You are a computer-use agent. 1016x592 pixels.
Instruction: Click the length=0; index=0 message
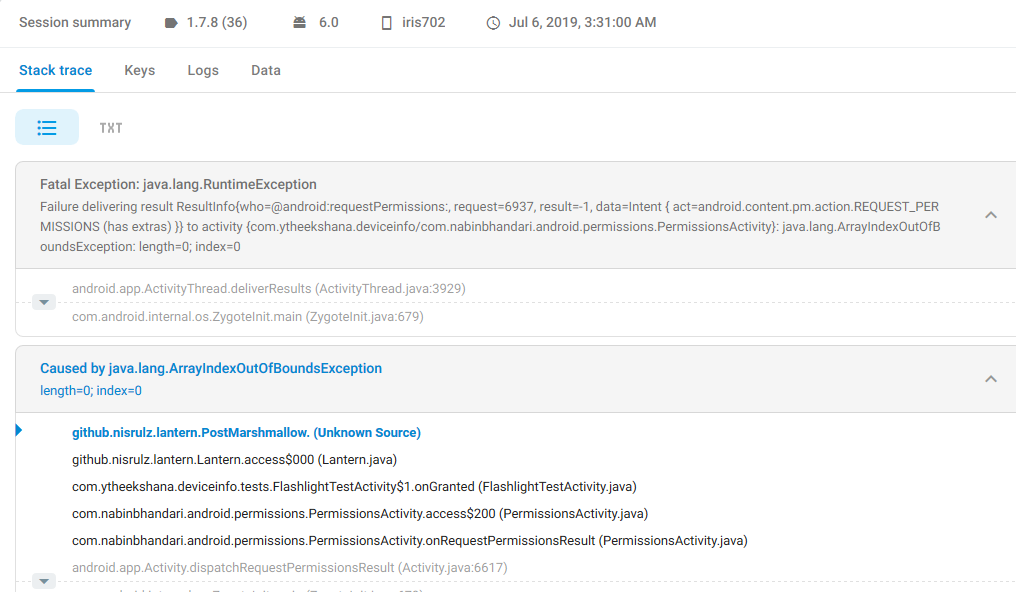pos(91,391)
